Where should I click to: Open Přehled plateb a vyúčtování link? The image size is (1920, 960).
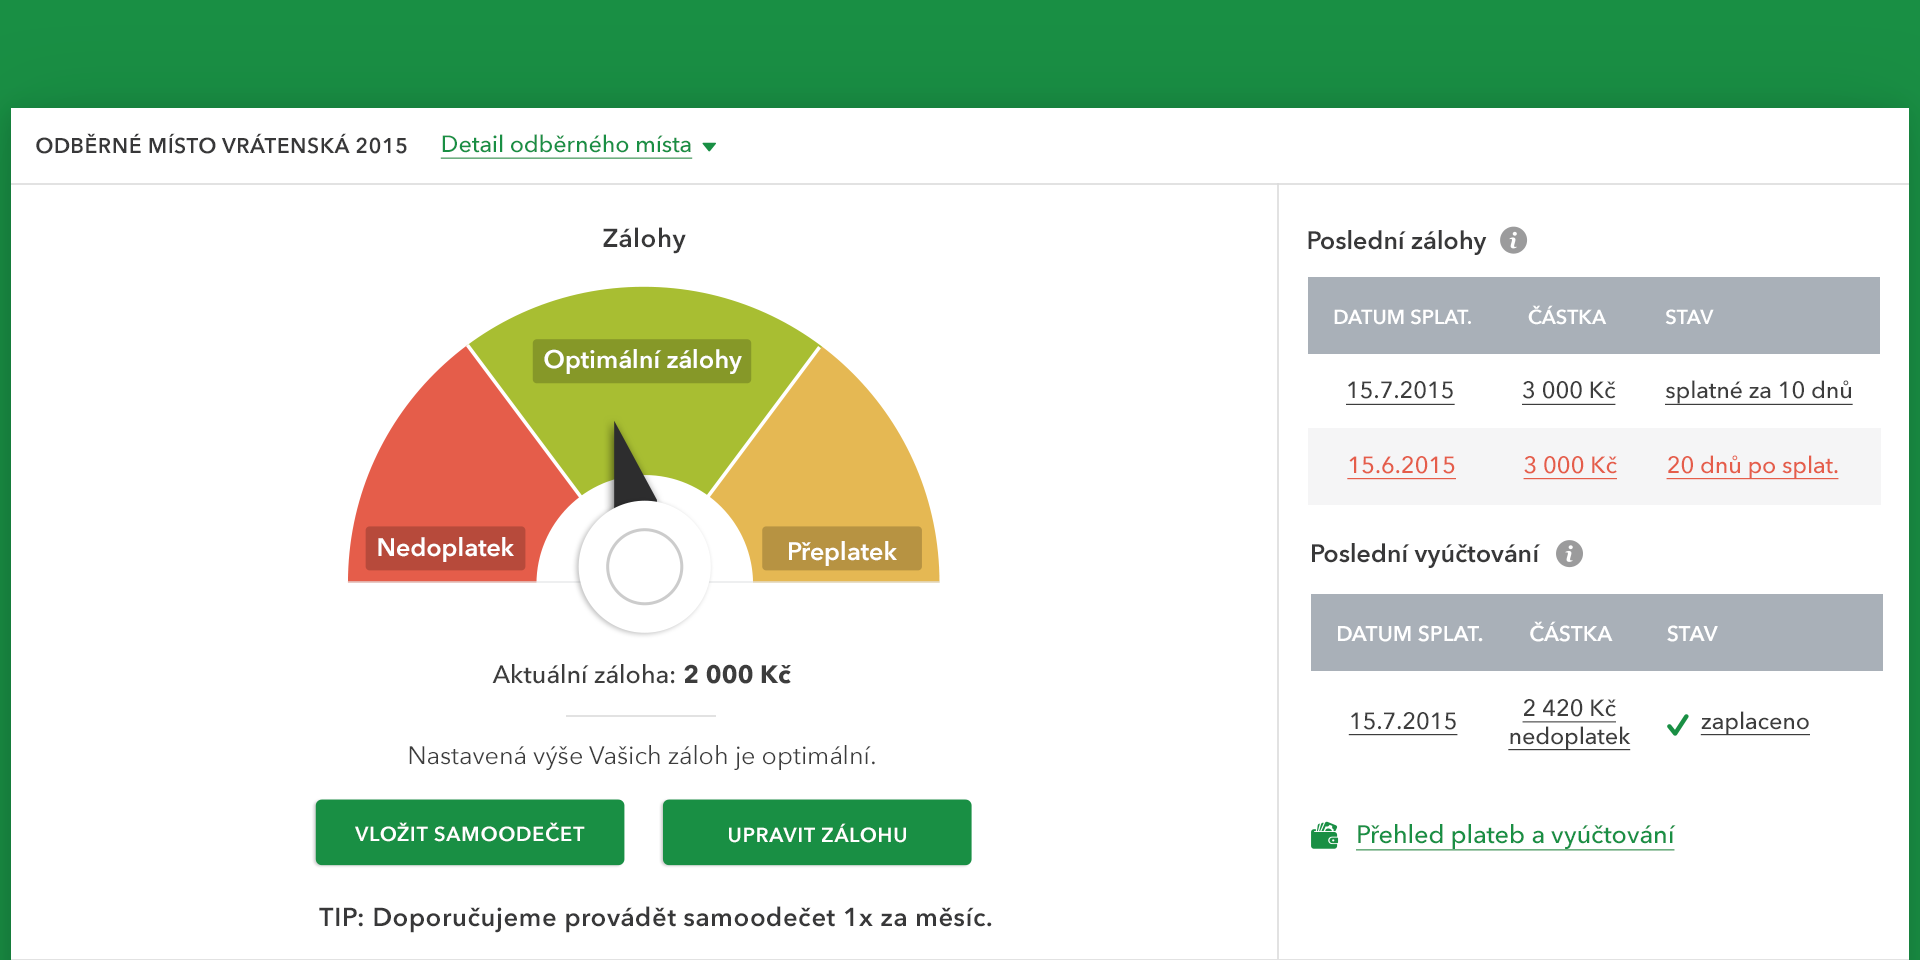tap(1515, 835)
